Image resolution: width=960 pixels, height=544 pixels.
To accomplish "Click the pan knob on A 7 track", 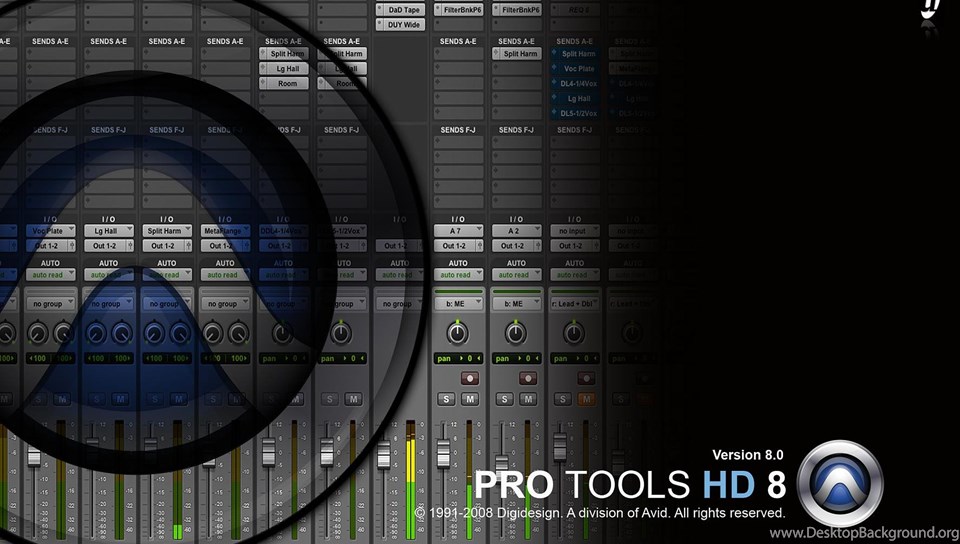I will (x=458, y=333).
